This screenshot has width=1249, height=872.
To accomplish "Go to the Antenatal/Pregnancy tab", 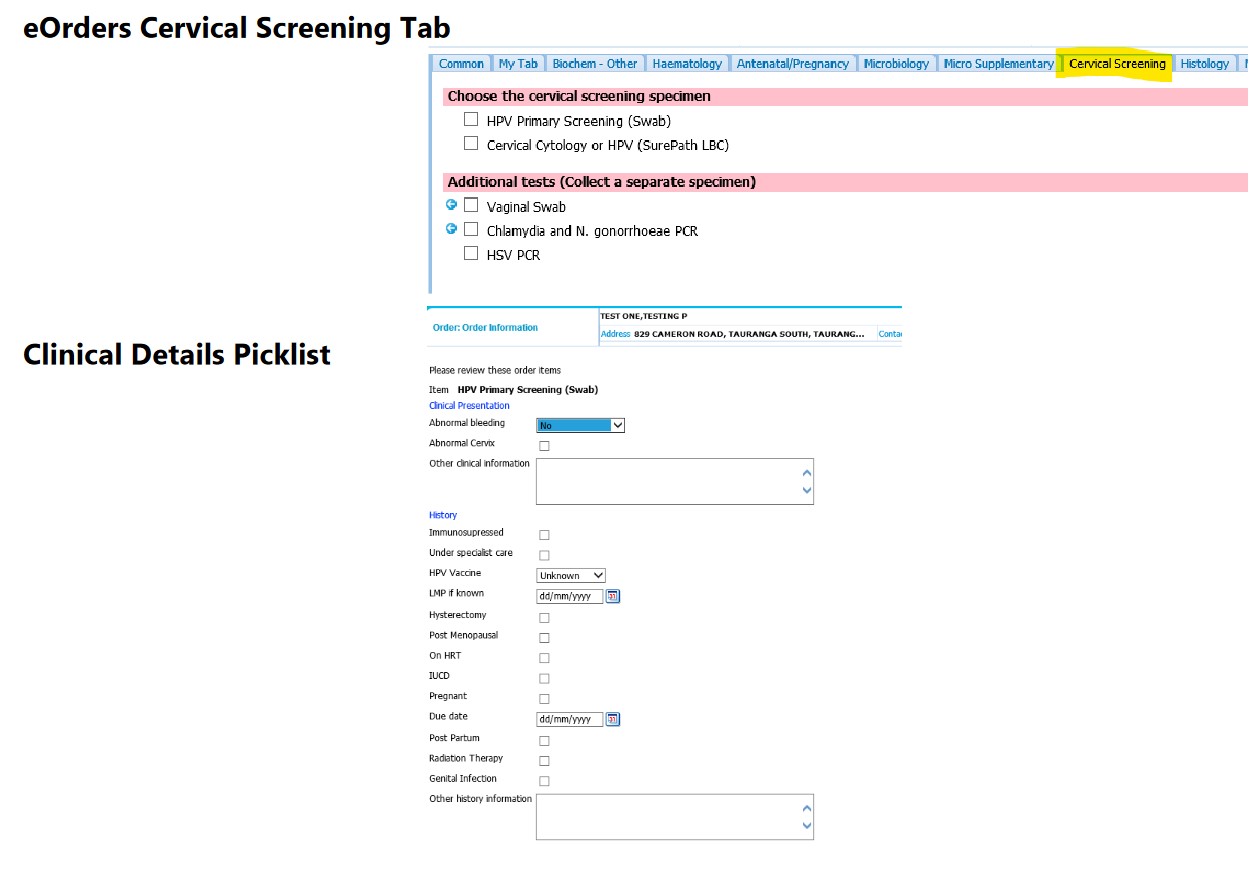I will point(793,63).
